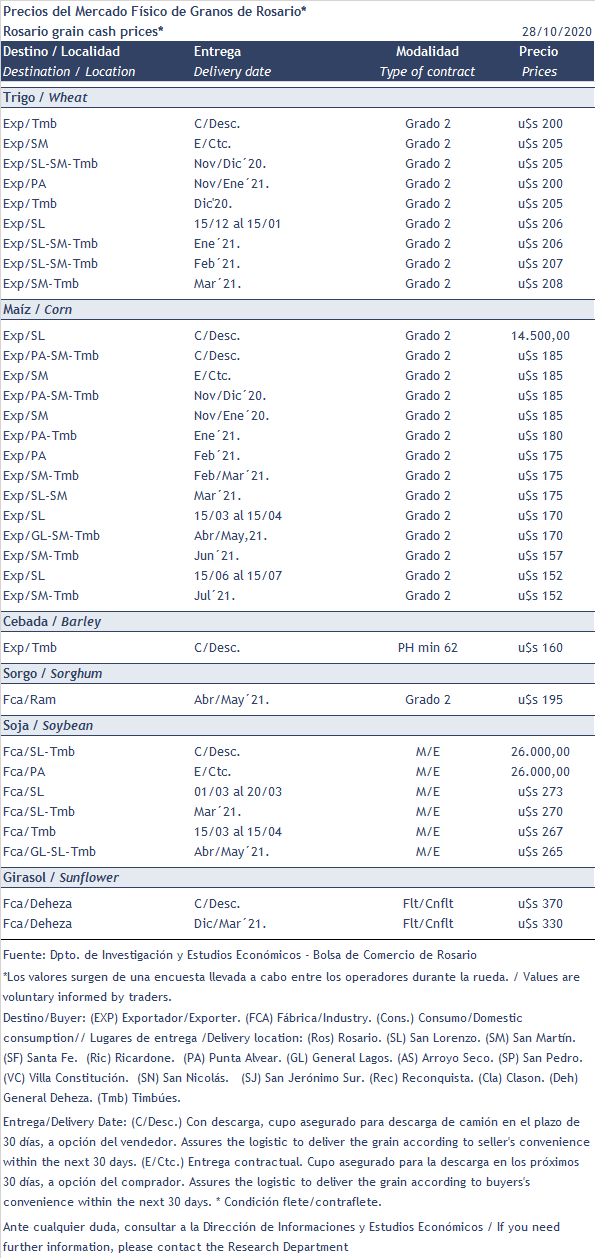Select the Maíz / Corn section heading
595x1258 pixels.
[38, 309]
